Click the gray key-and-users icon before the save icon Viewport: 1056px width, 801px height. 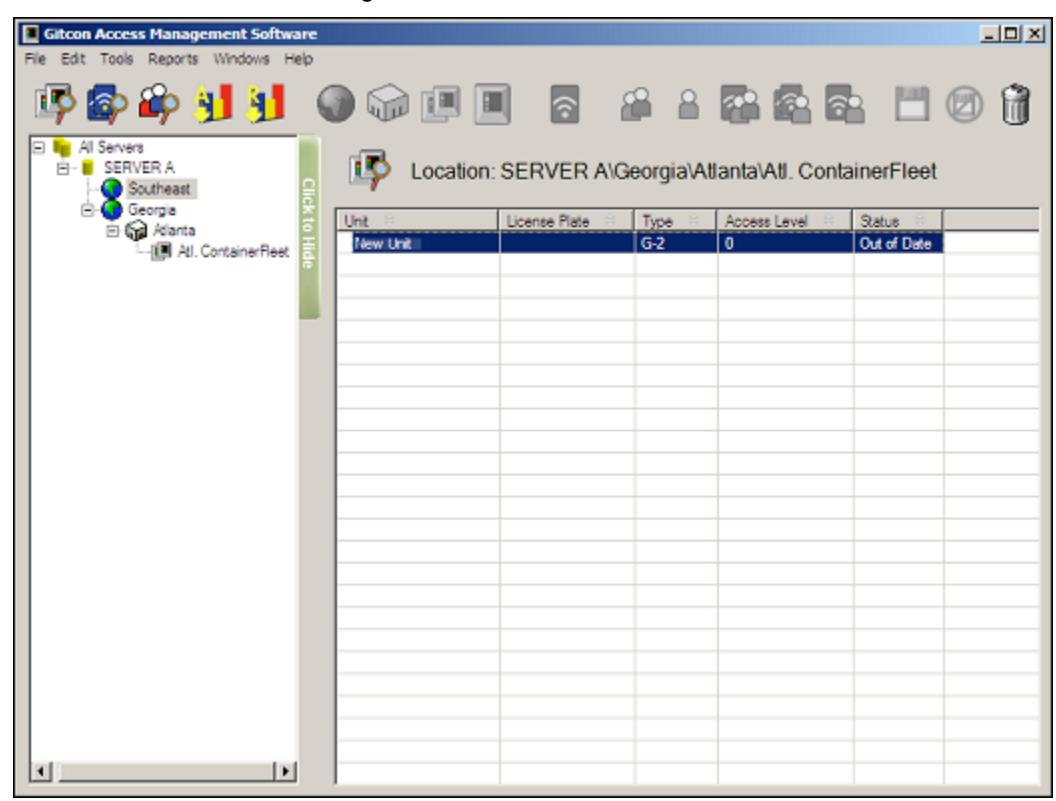click(845, 104)
